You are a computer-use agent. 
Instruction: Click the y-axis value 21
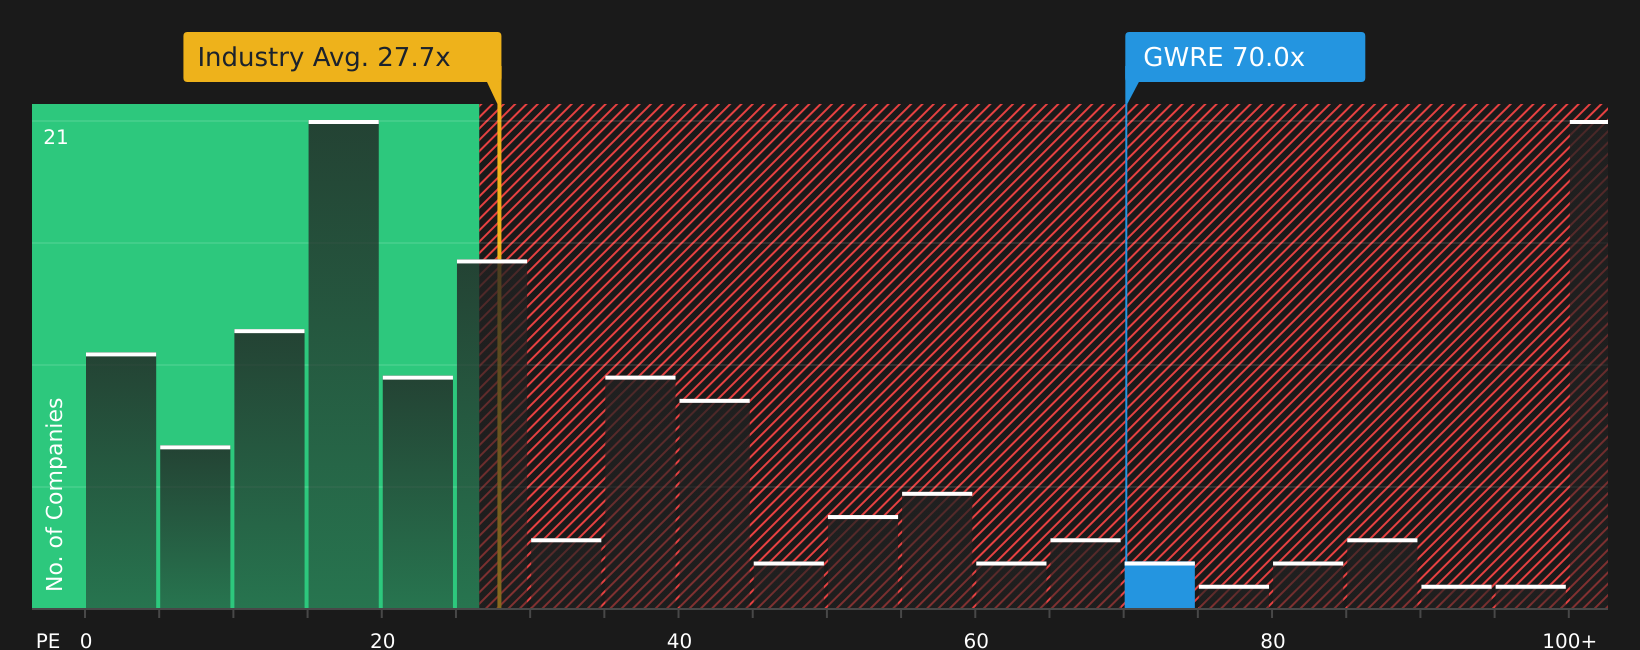[x=56, y=138]
